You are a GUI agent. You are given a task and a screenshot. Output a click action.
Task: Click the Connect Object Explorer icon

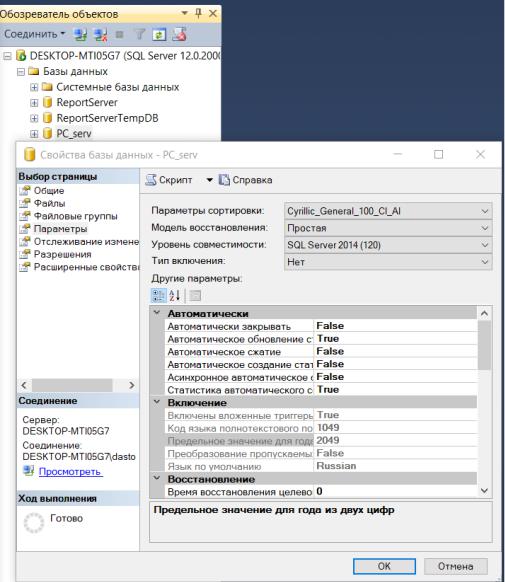(x=80, y=35)
